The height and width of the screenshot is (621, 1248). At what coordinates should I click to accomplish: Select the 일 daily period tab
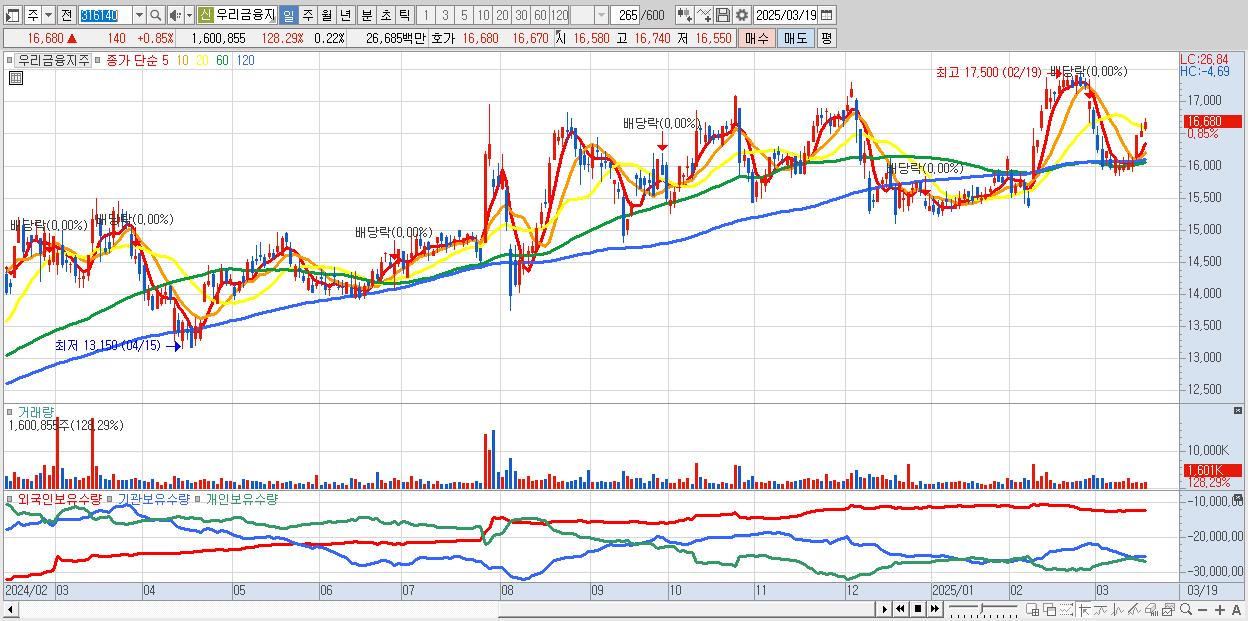288,15
